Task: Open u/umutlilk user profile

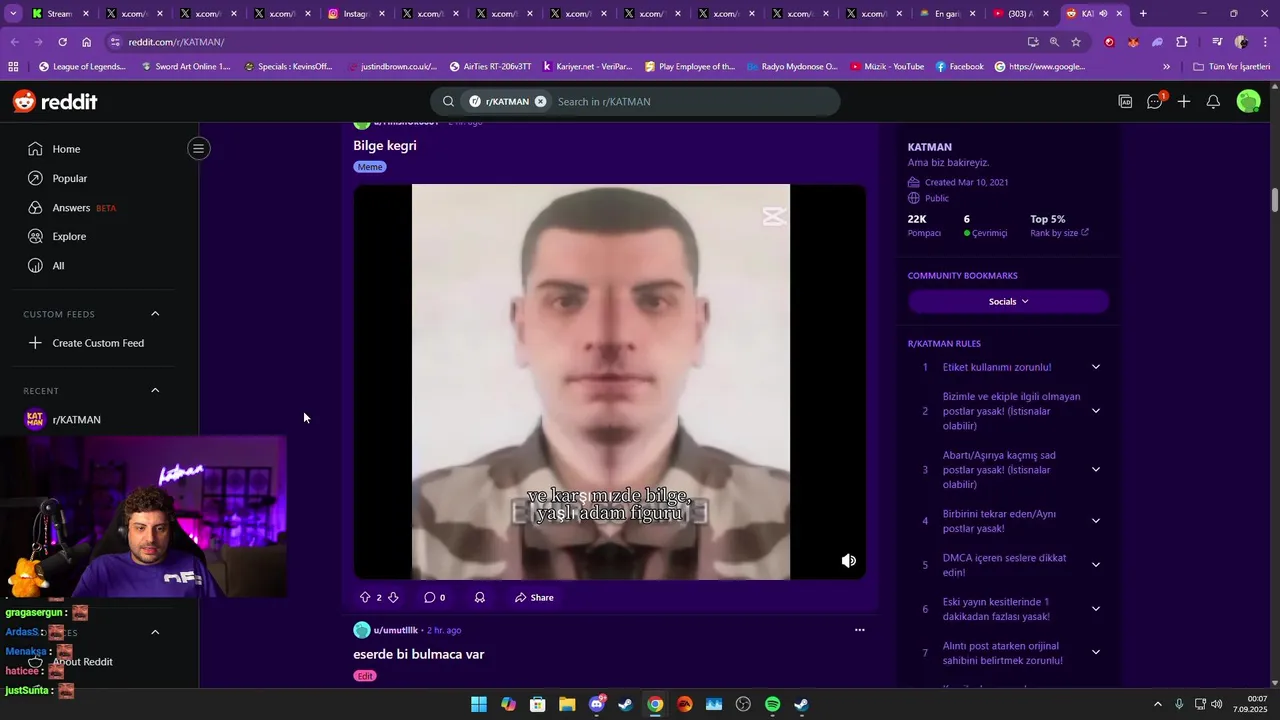Action: pyautogui.click(x=395, y=630)
